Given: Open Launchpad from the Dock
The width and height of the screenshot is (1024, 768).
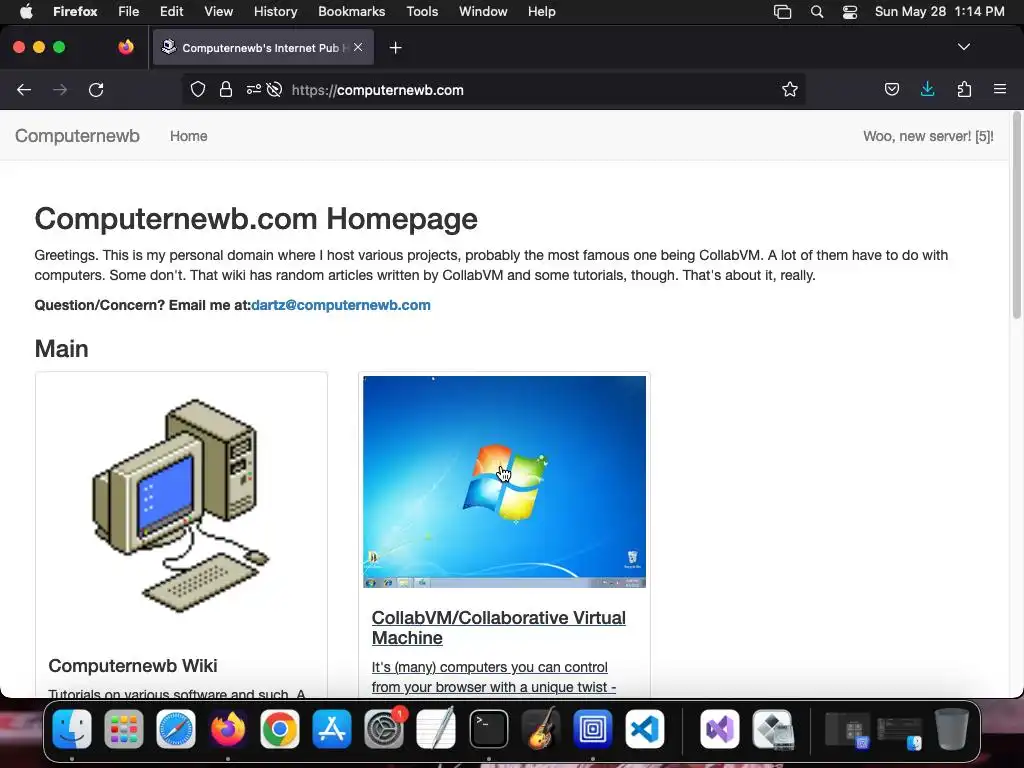Looking at the screenshot, I should tap(123, 729).
